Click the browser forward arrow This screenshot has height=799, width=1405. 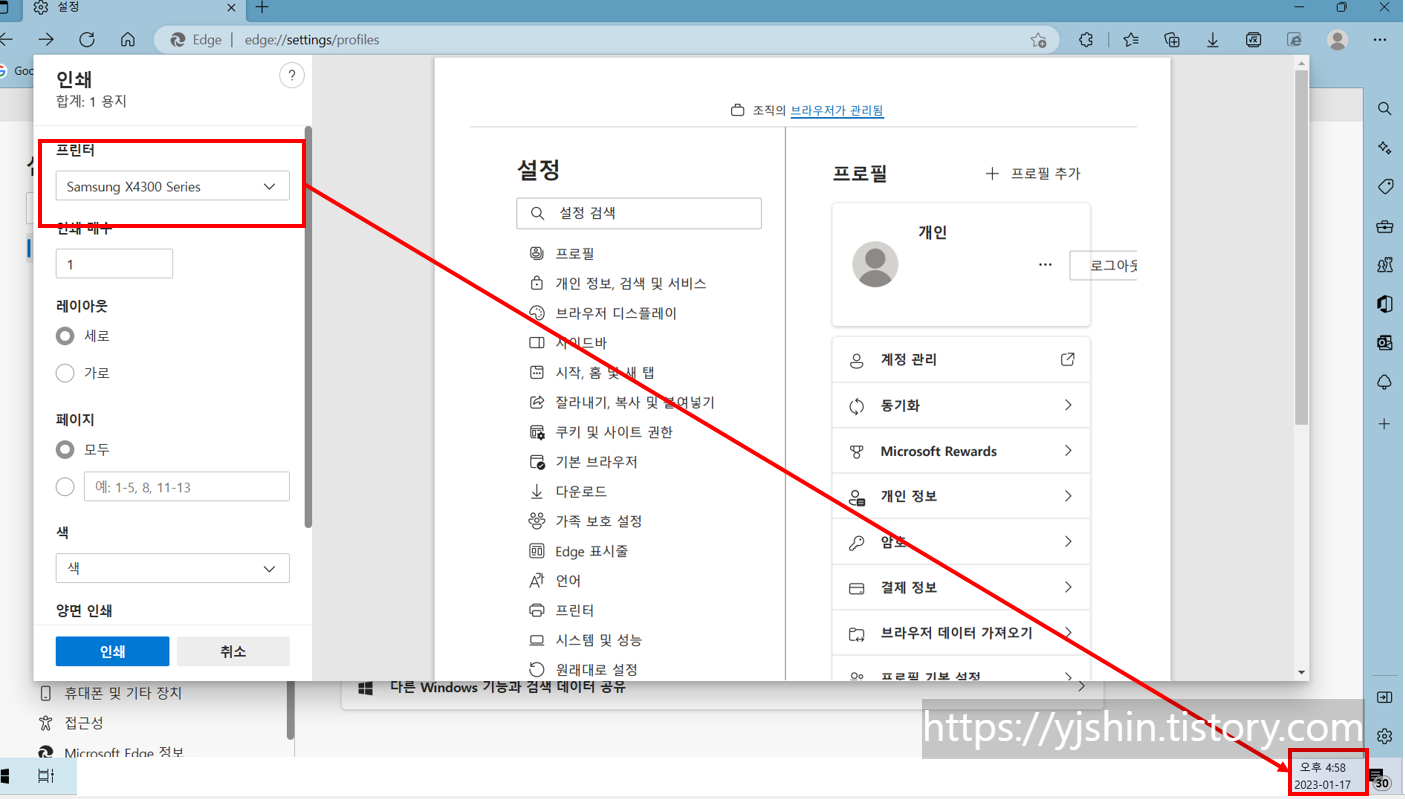46,40
